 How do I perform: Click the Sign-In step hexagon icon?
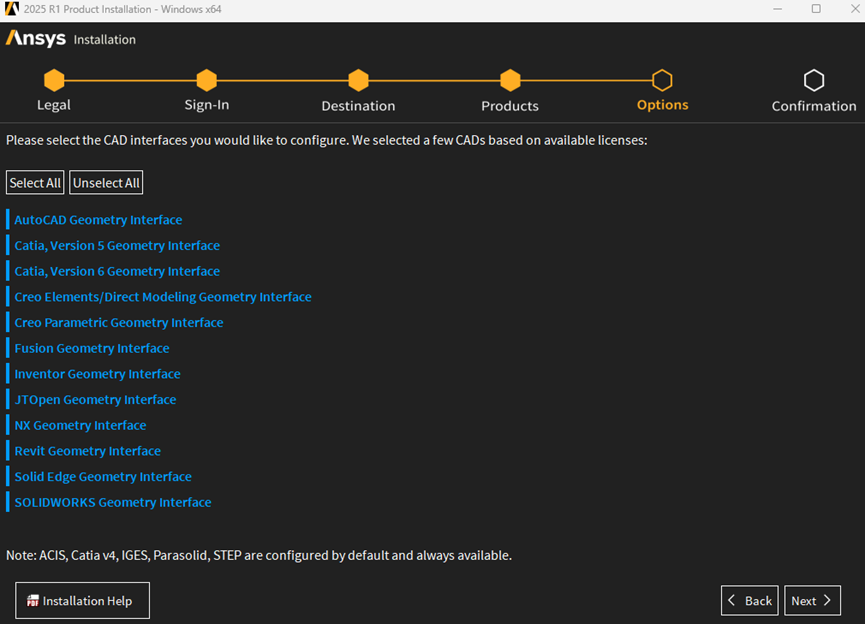[206, 81]
